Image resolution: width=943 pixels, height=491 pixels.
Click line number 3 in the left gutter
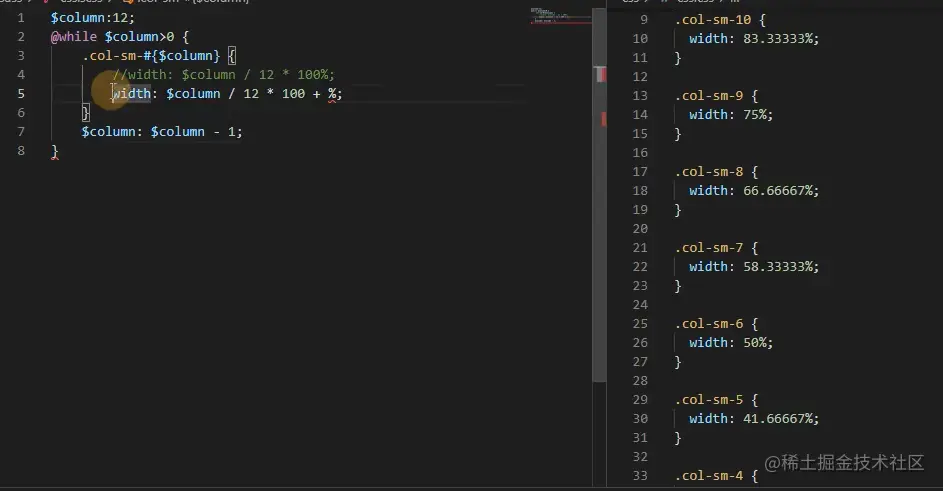21,56
